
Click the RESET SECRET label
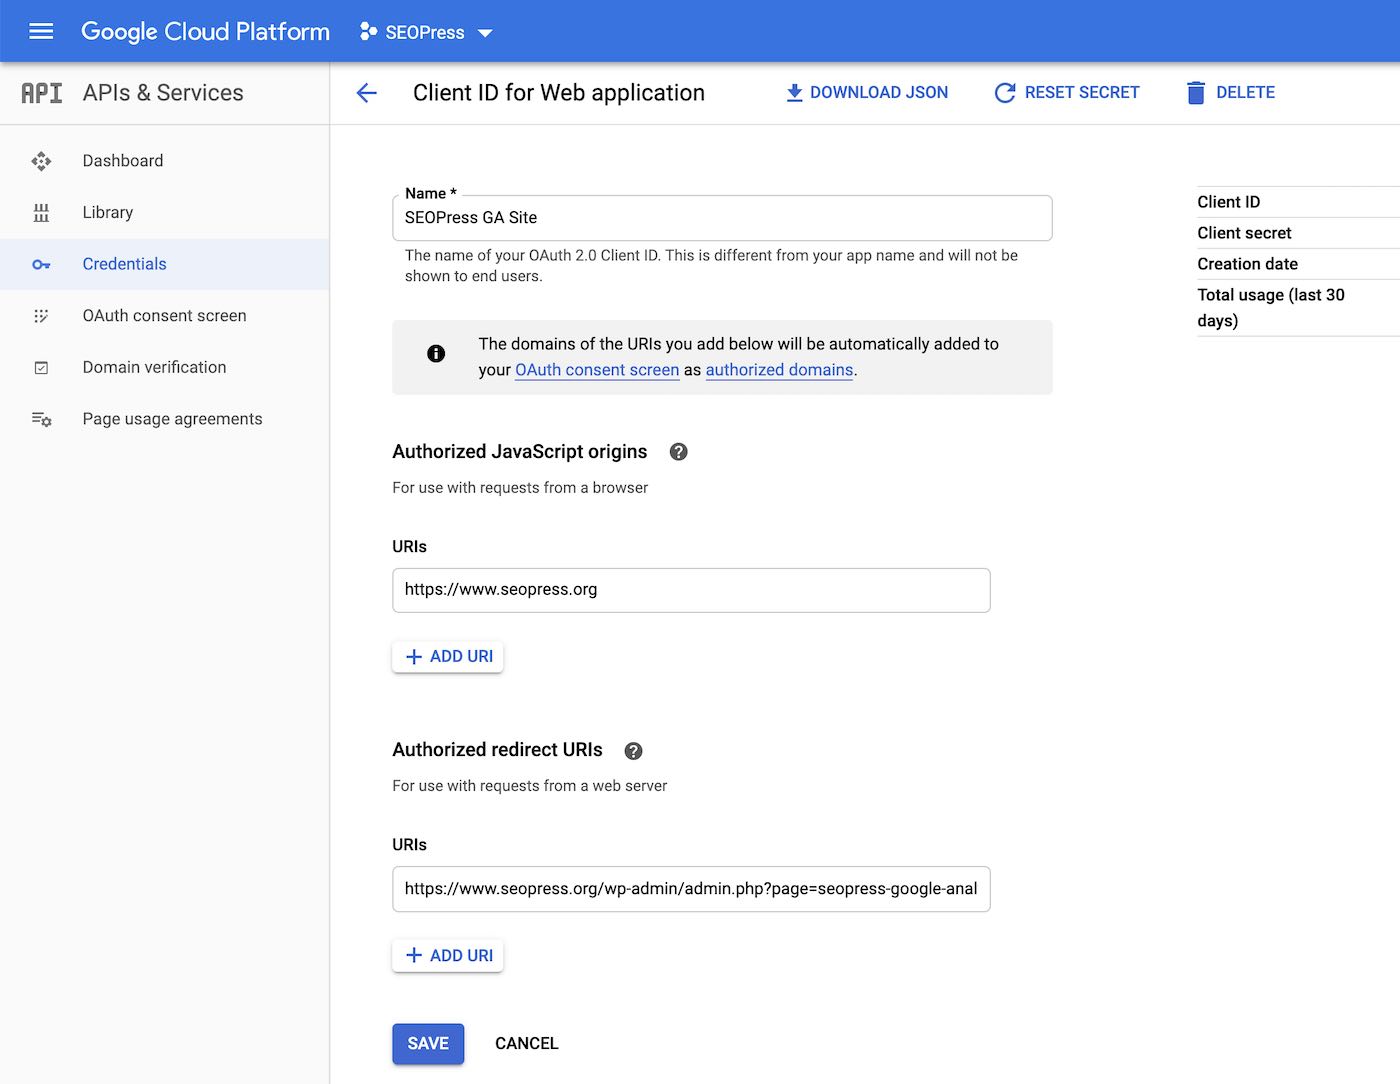pos(1082,93)
